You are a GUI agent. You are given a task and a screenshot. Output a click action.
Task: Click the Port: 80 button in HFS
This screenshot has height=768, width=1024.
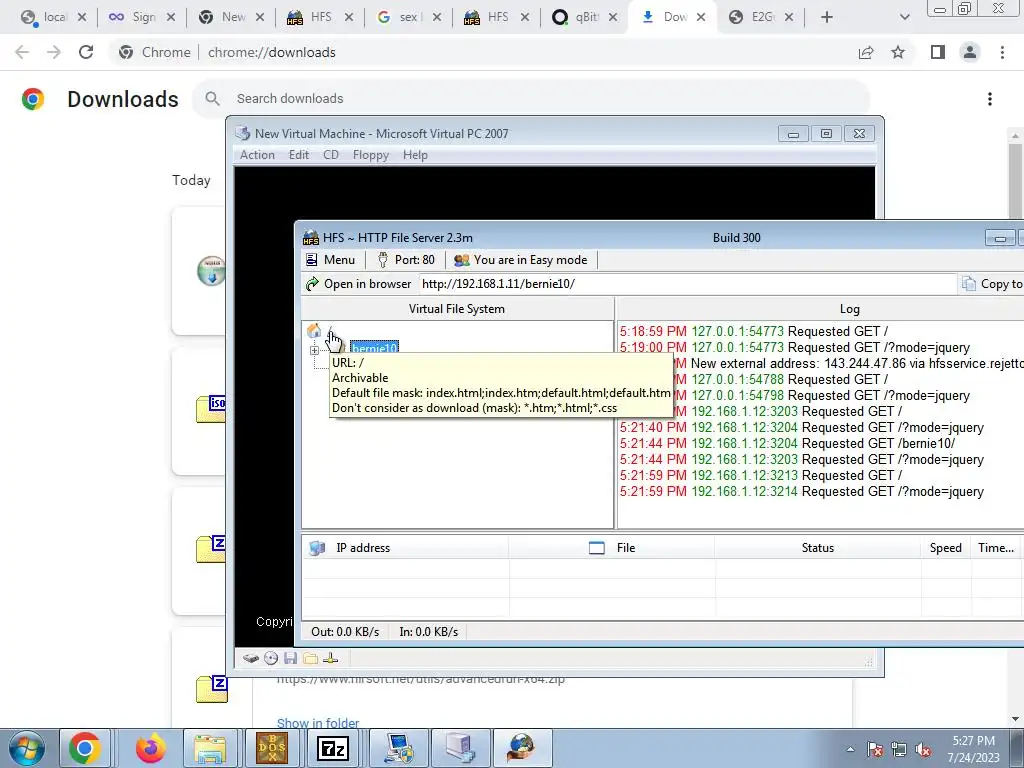[x=406, y=260]
